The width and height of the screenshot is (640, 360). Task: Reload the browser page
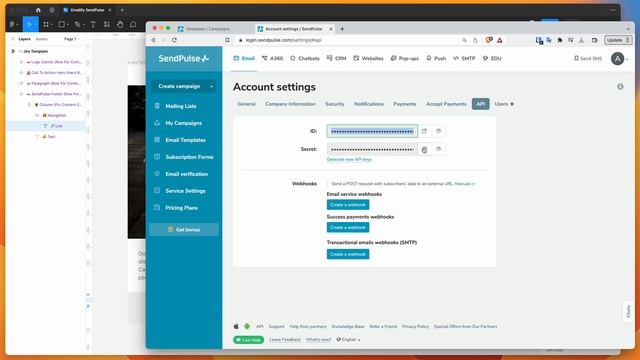coord(174,40)
